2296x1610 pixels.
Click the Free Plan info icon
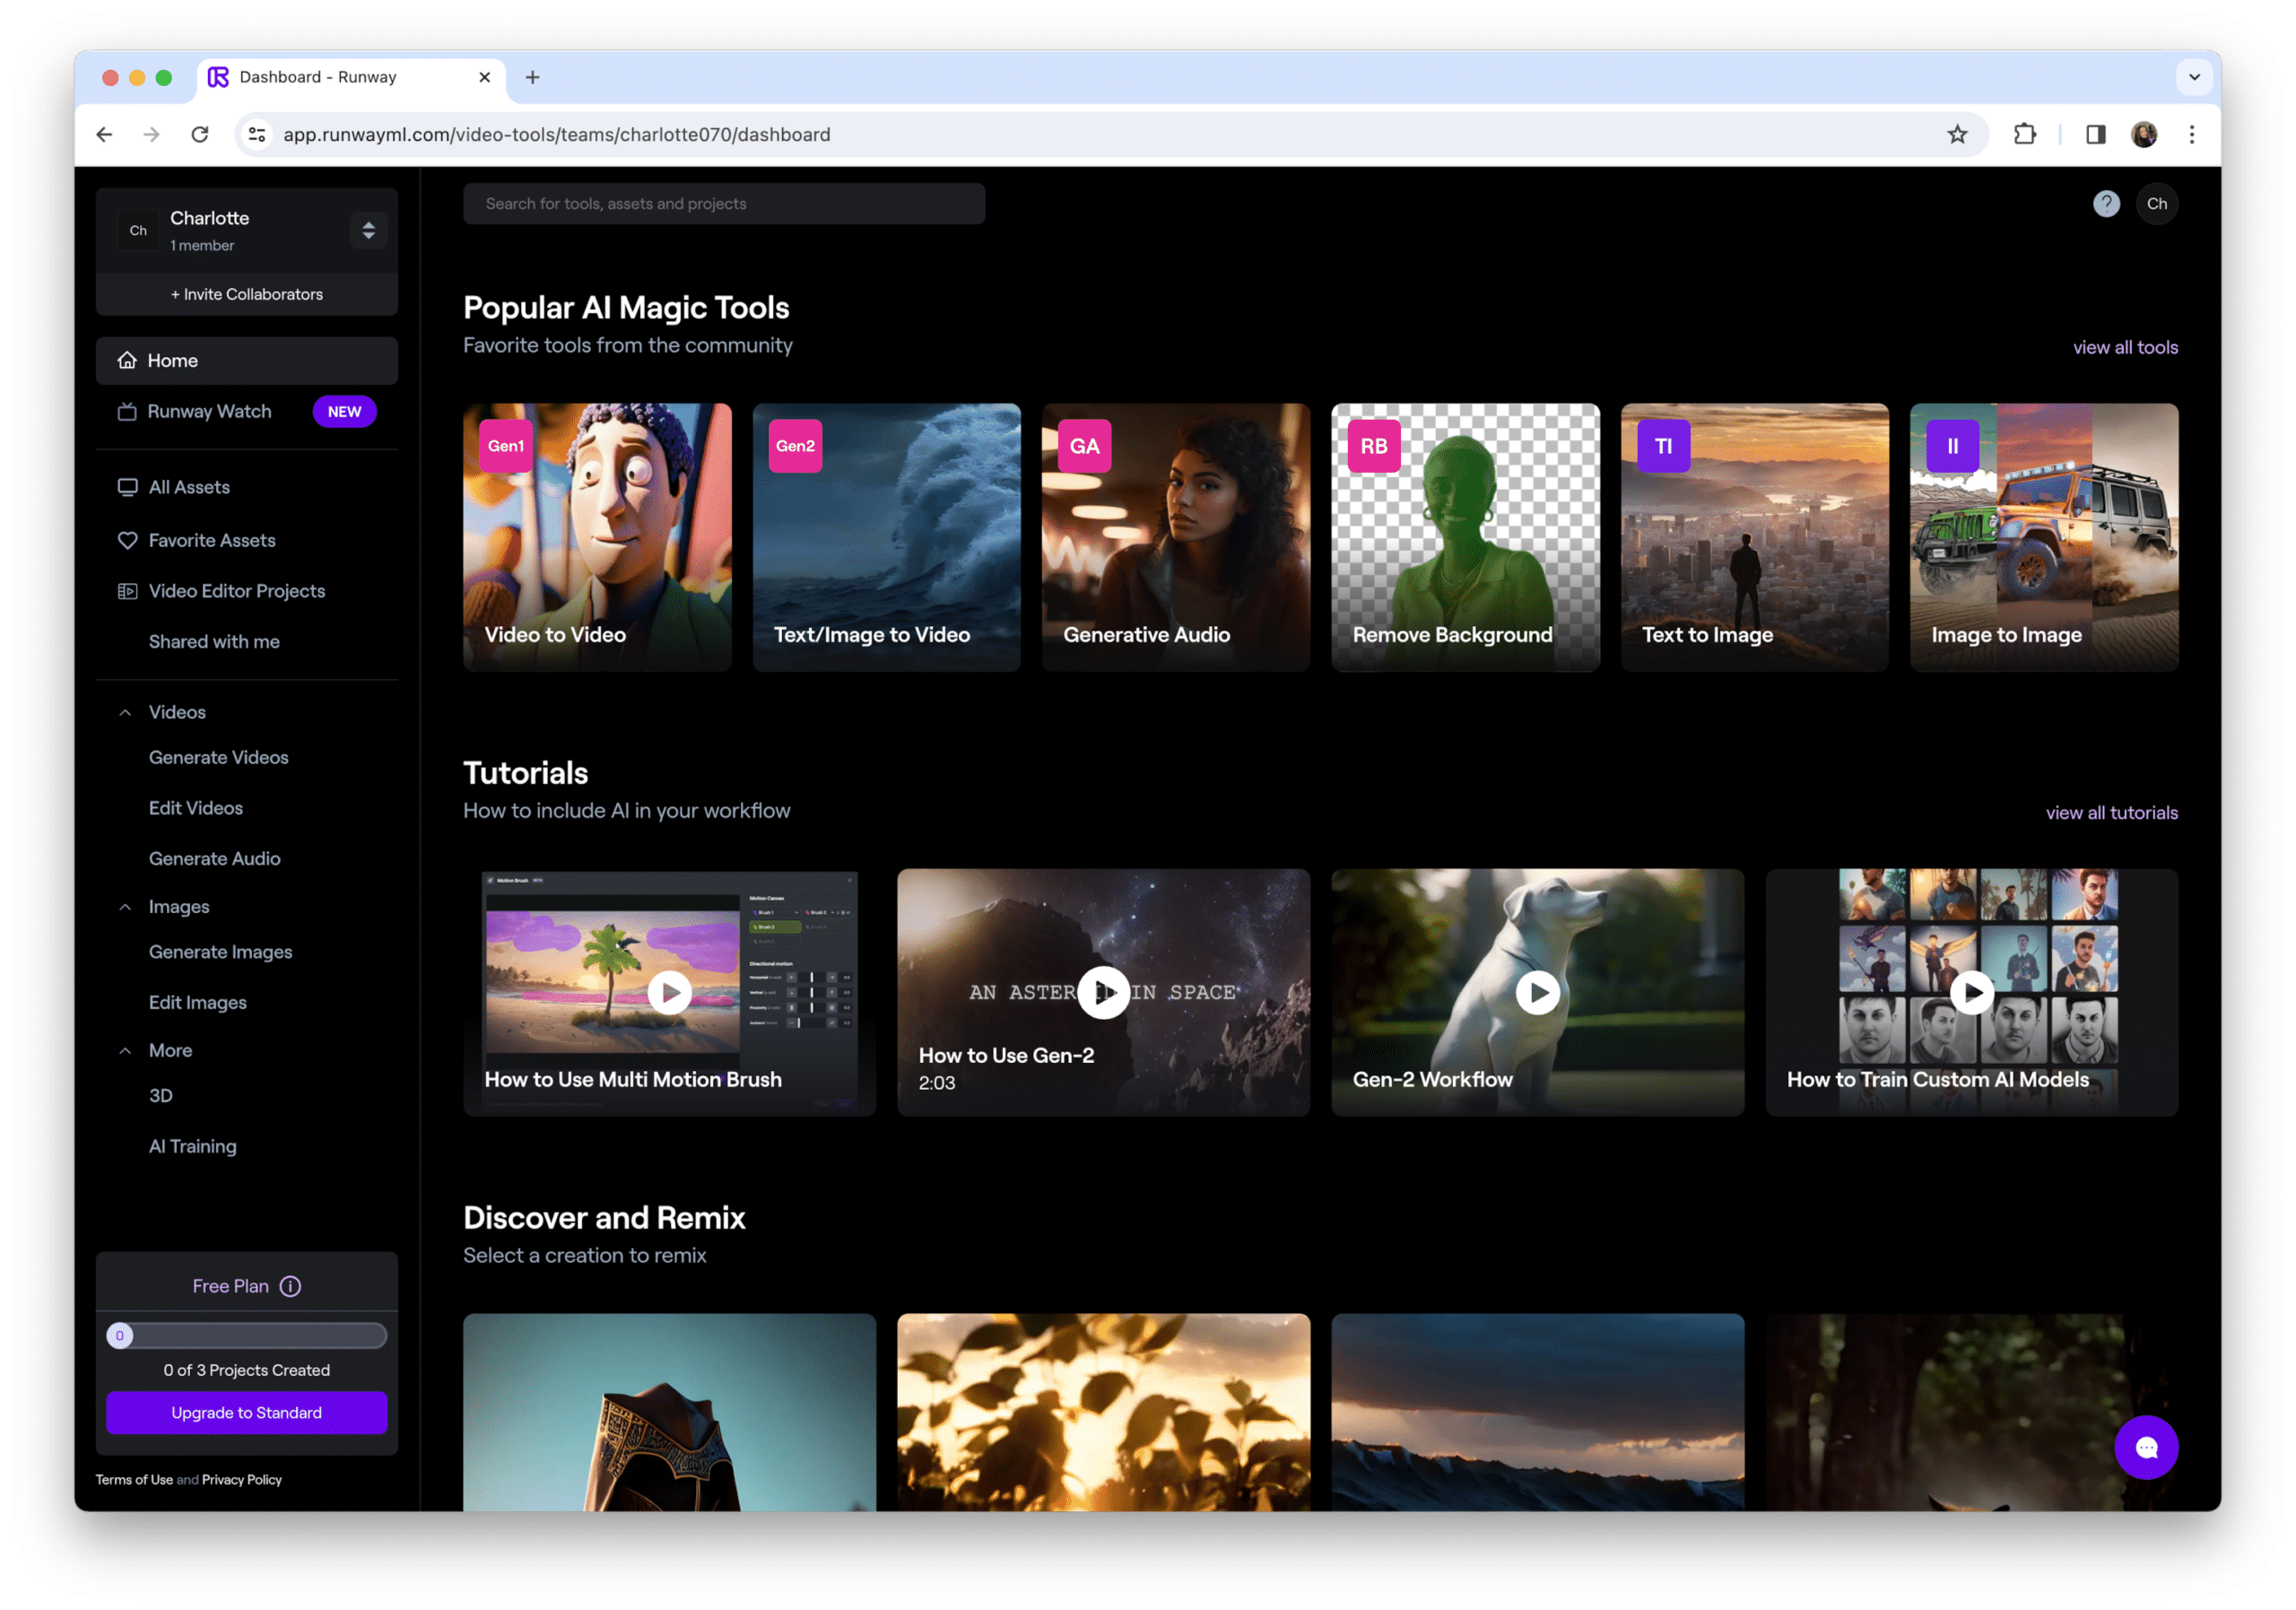290,1286
